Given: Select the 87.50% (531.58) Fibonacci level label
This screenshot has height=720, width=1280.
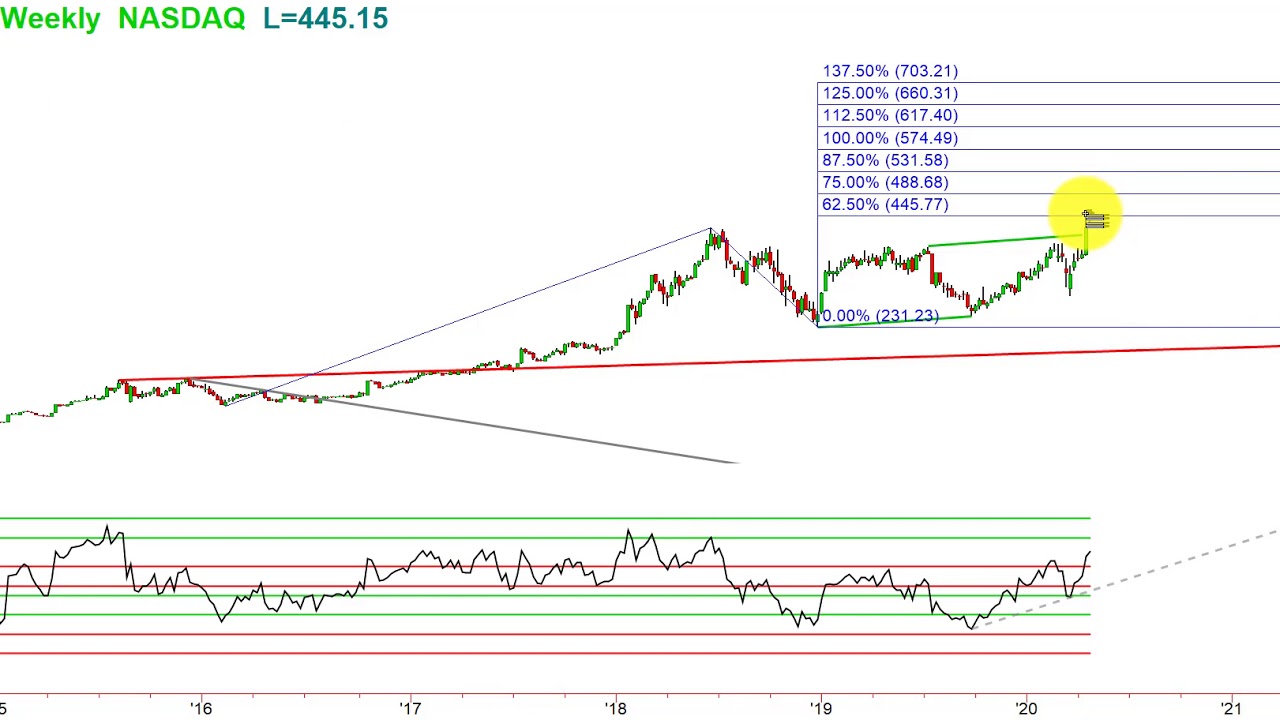Looking at the screenshot, I should coord(885,160).
